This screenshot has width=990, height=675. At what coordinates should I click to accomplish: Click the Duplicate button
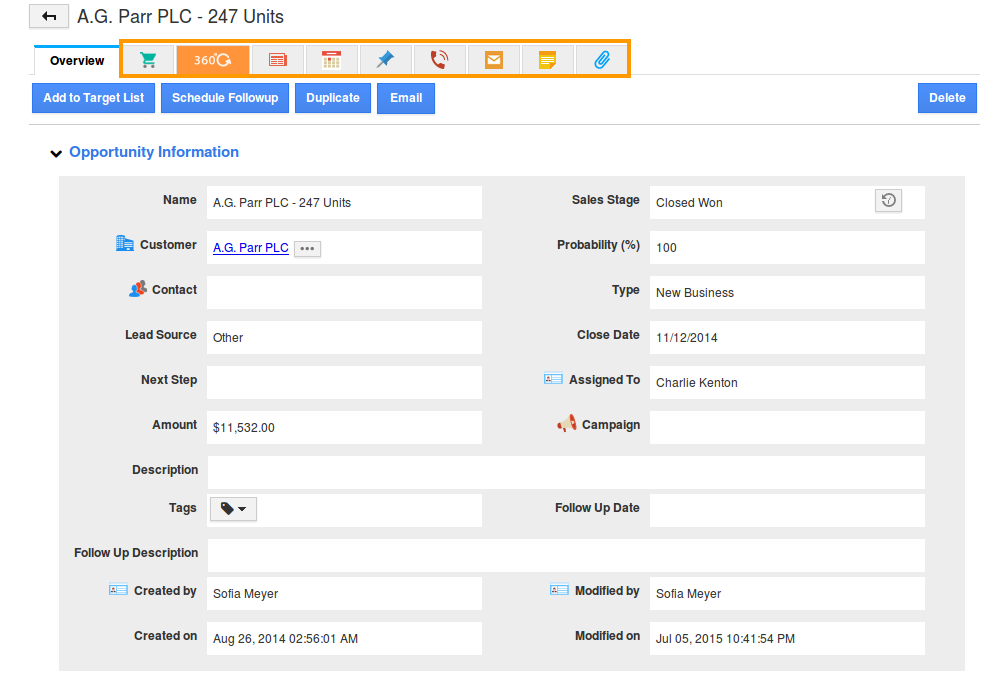[x=333, y=98]
